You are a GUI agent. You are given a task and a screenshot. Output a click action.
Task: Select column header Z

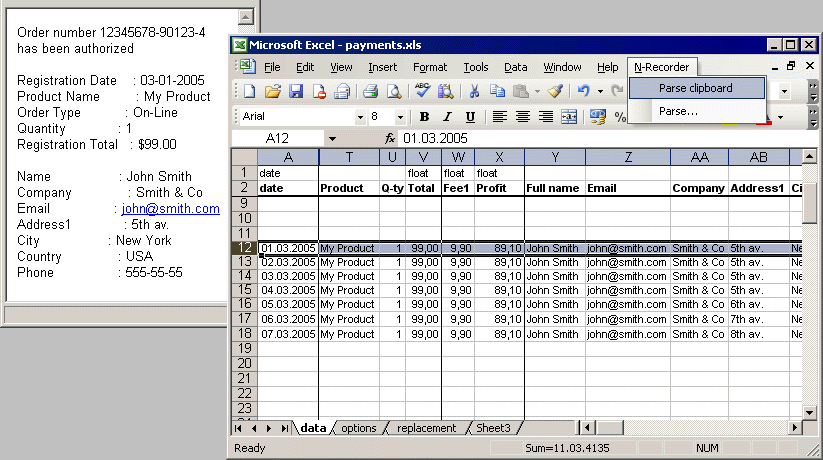628,157
